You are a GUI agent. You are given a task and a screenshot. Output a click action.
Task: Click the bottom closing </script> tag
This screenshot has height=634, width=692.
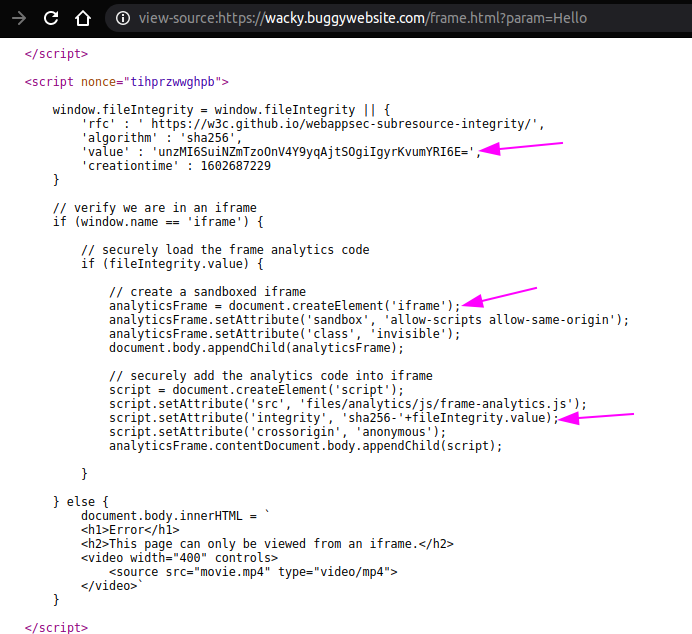(x=56, y=628)
